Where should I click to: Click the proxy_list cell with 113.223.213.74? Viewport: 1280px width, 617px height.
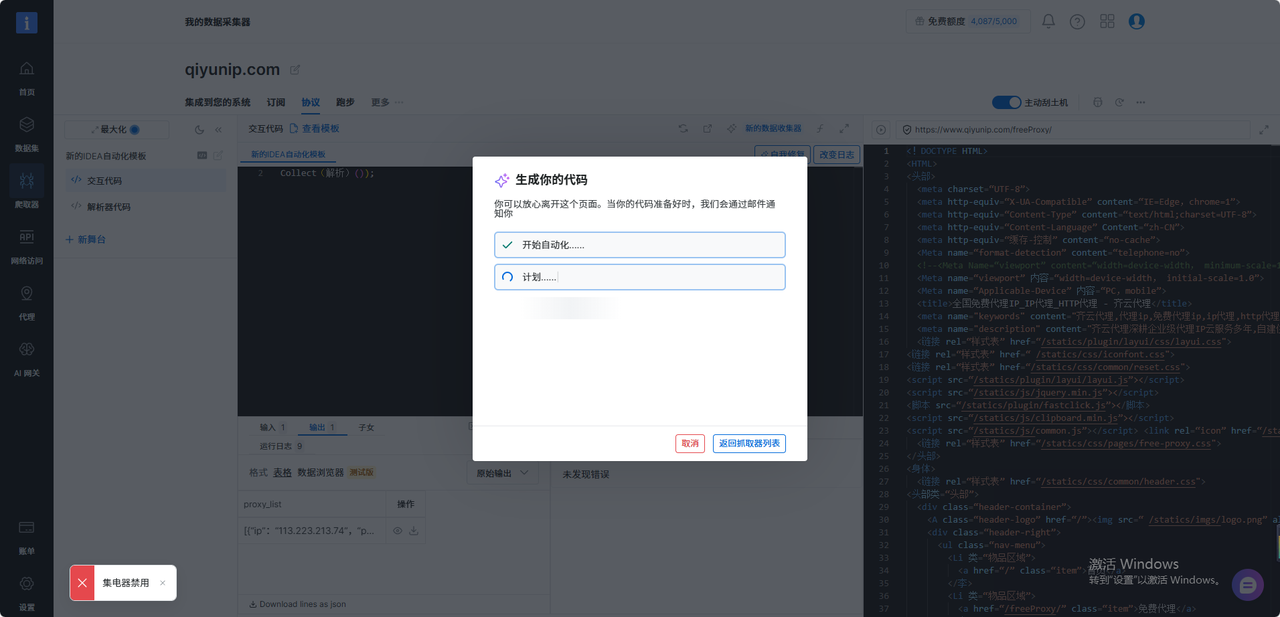[311, 531]
